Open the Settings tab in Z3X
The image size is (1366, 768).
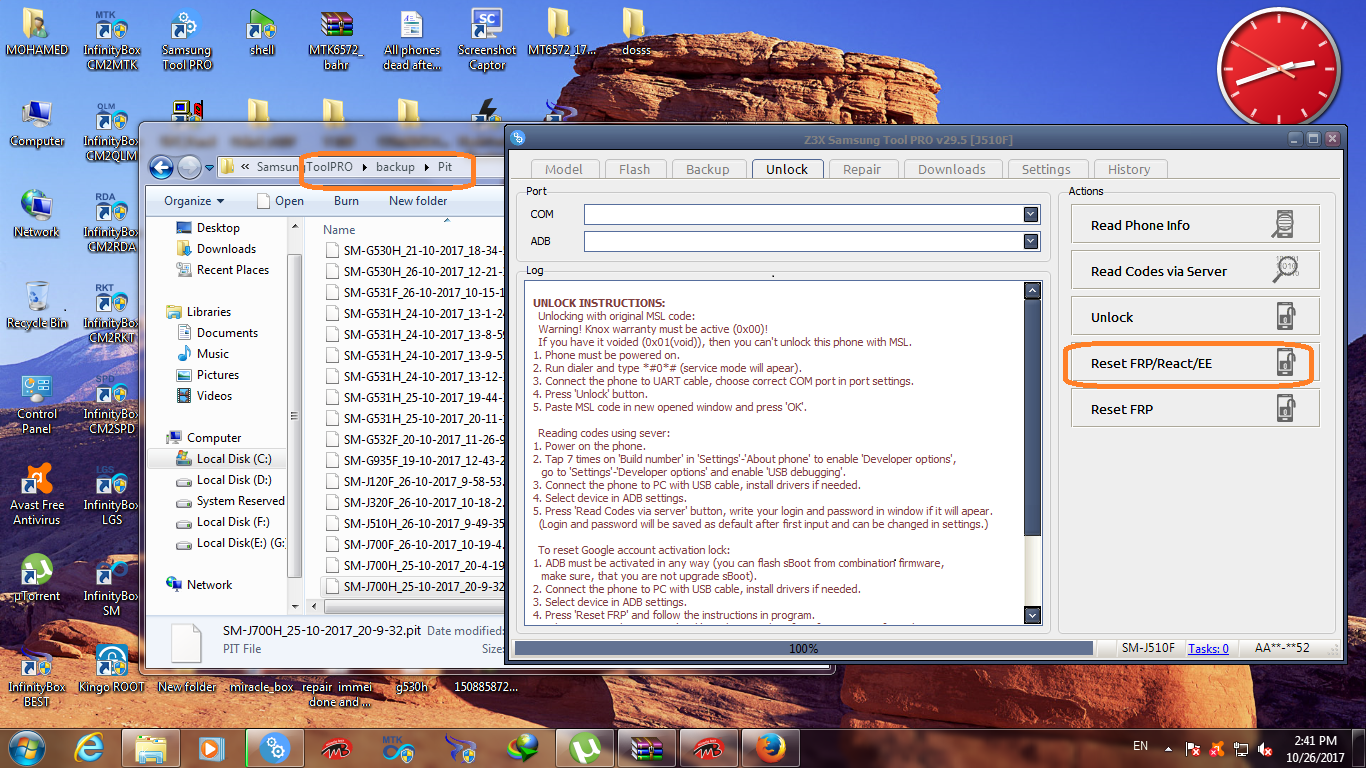click(x=1046, y=169)
